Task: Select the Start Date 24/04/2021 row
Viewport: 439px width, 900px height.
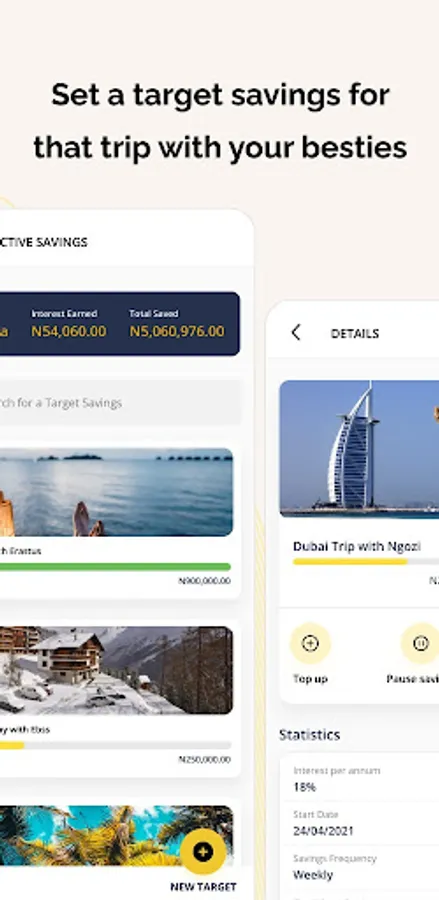Action: [360, 823]
